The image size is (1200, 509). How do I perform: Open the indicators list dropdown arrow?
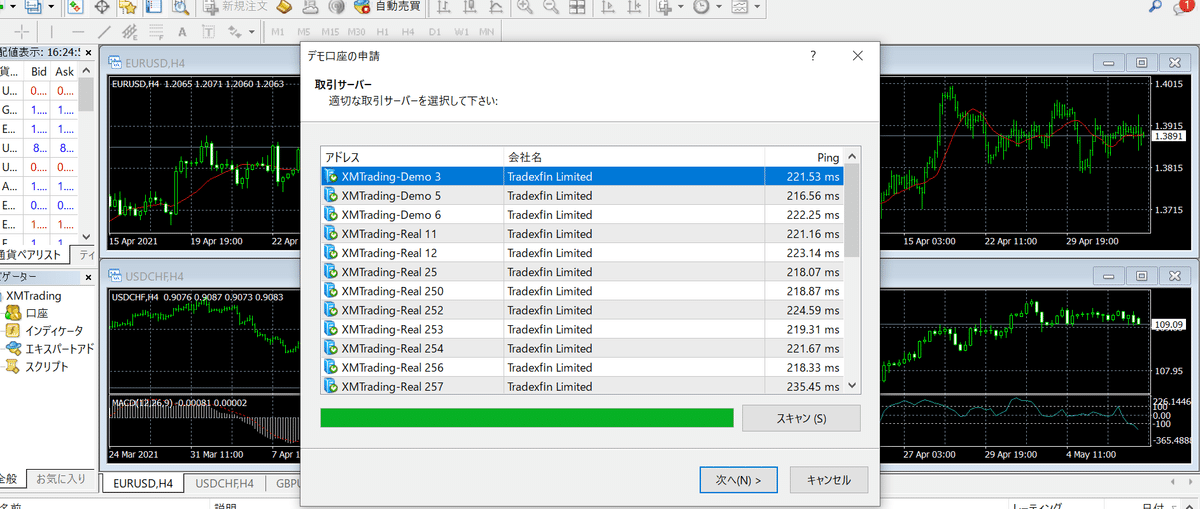(x=680, y=7)
